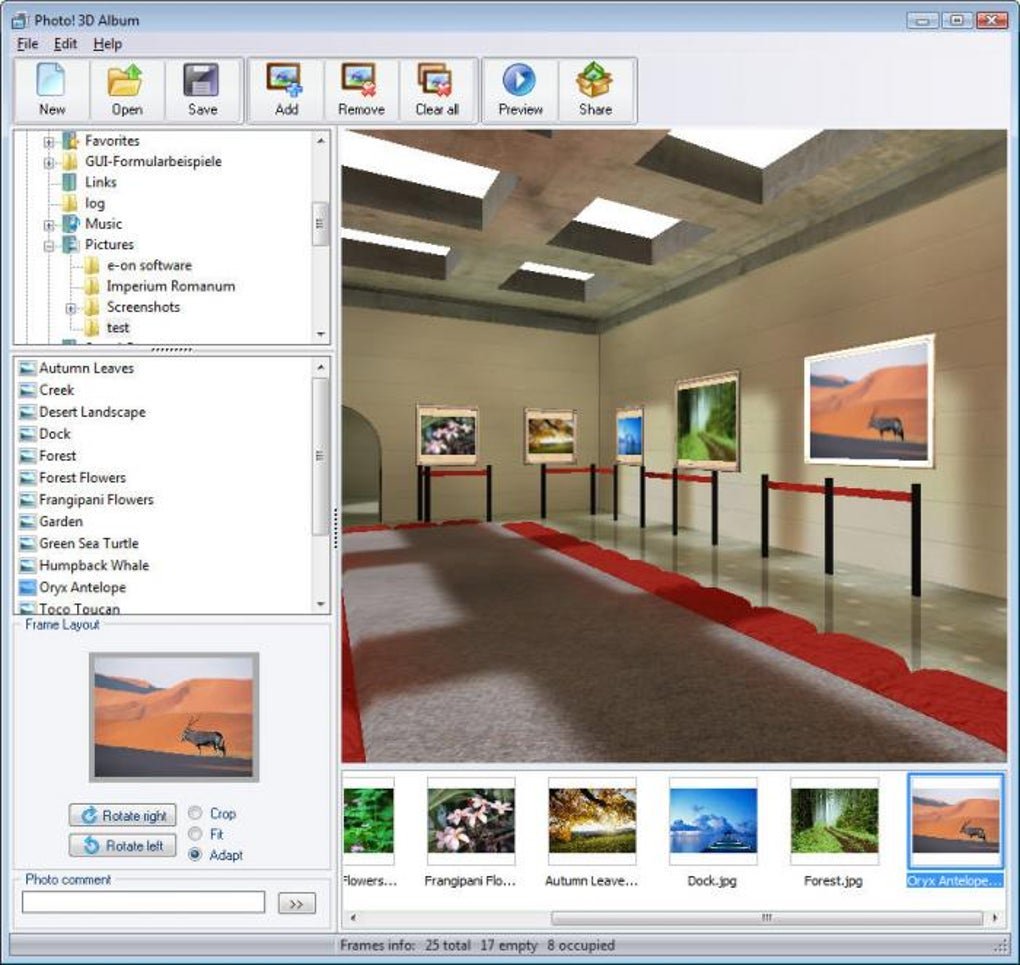Click the Favorites folder icon in tree
The height and width of the screenshot is (965, 1020).
(x=70, y=141)
